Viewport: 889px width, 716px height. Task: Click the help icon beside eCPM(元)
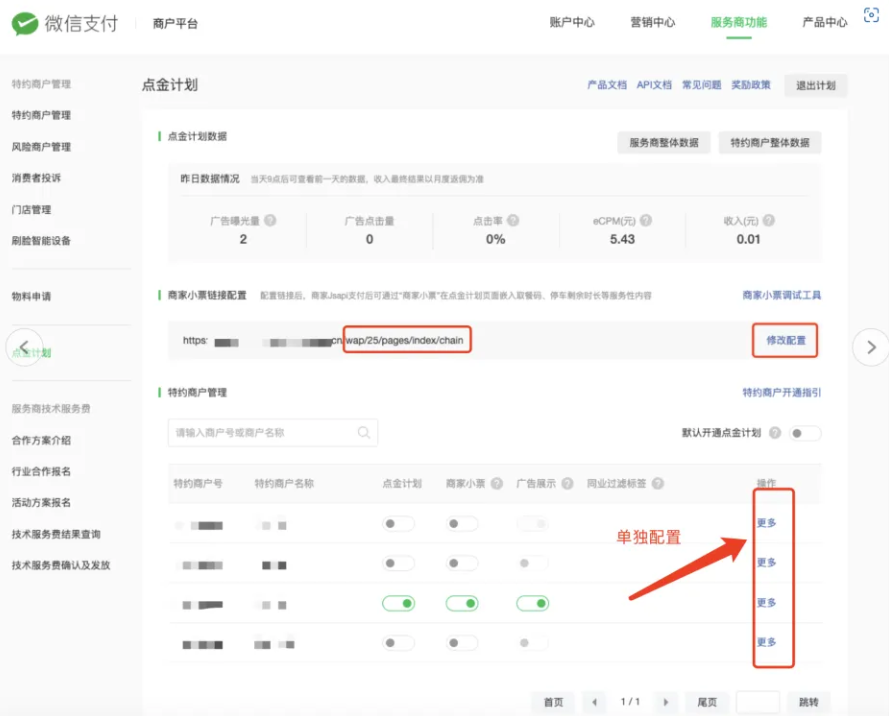646,221
